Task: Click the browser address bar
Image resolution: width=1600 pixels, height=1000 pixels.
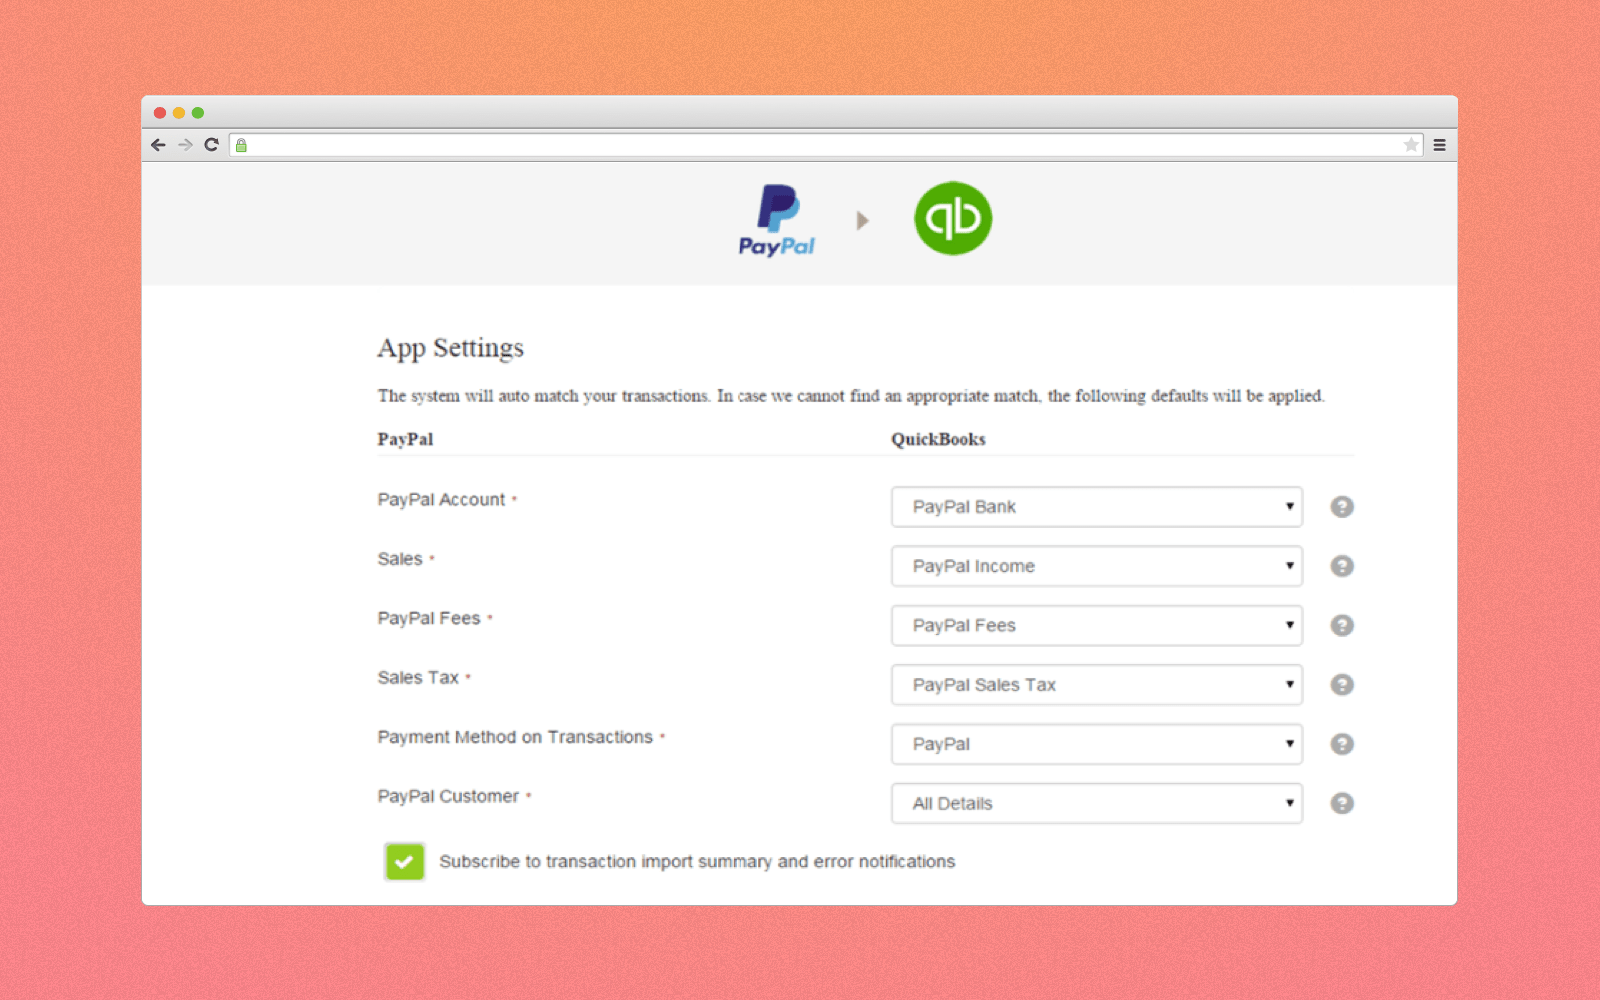Action: pos(826,145)
